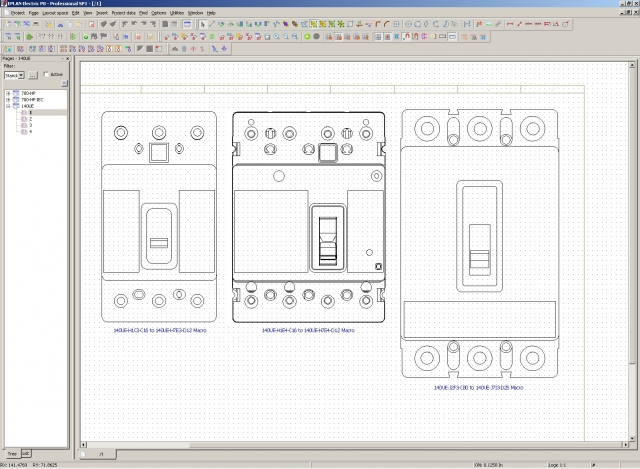640x469 pixels.
Task: Open the Project data menu
Action: [123, 13]
